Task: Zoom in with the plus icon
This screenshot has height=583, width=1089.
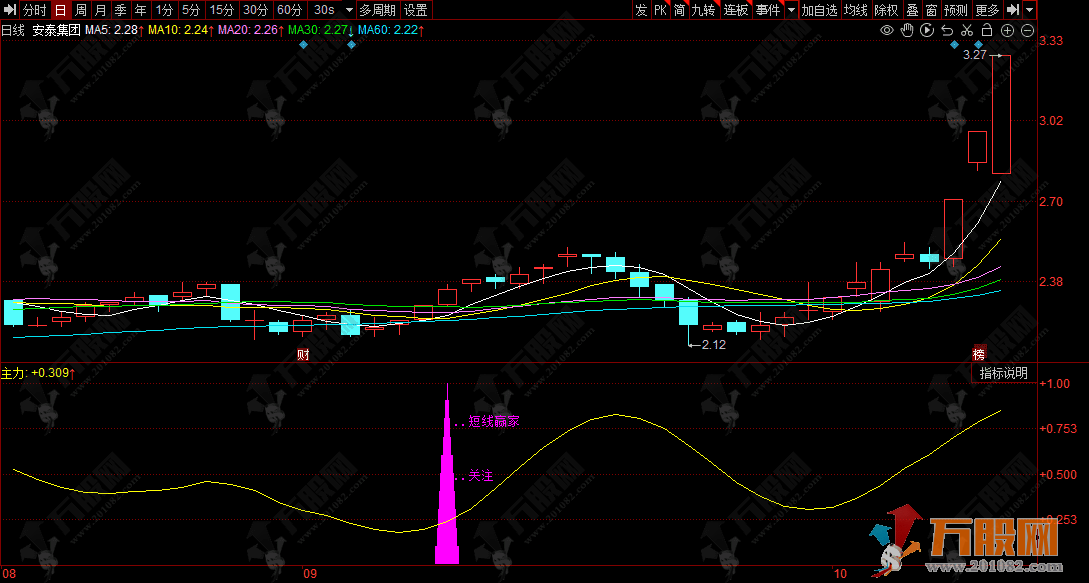Action: pyautogui.click(x=1007, y=31)
